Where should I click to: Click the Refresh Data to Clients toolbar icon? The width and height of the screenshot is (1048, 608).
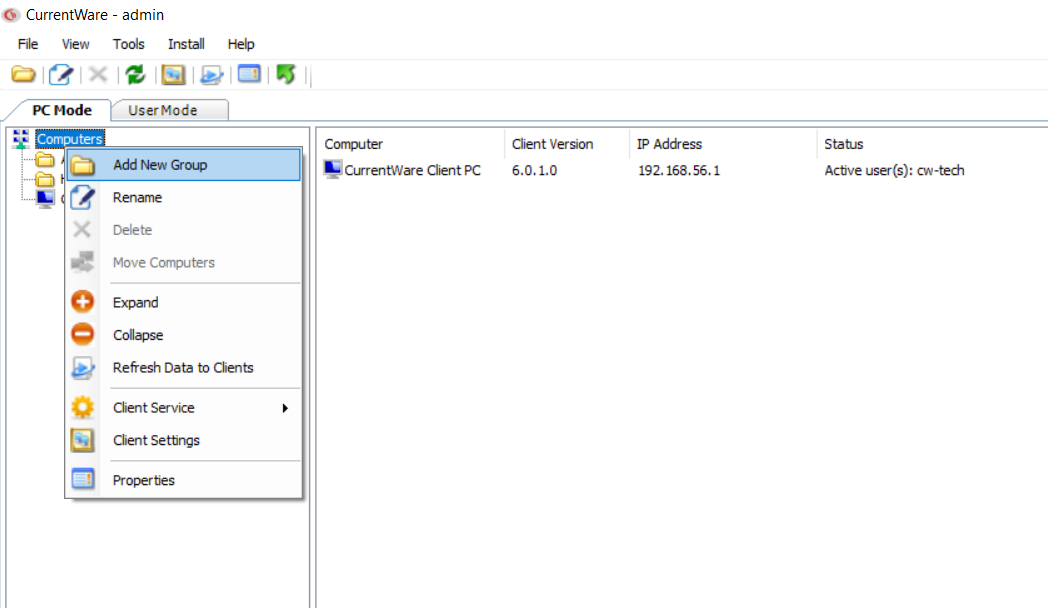pos(211,74)
